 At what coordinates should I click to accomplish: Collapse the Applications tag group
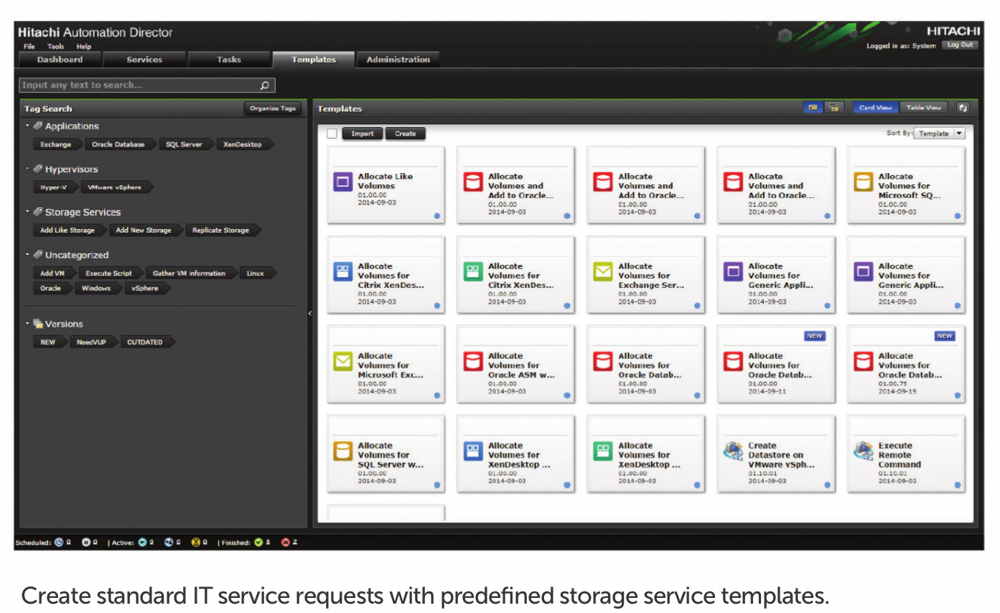pyautogui.click(x=27, y=126)
